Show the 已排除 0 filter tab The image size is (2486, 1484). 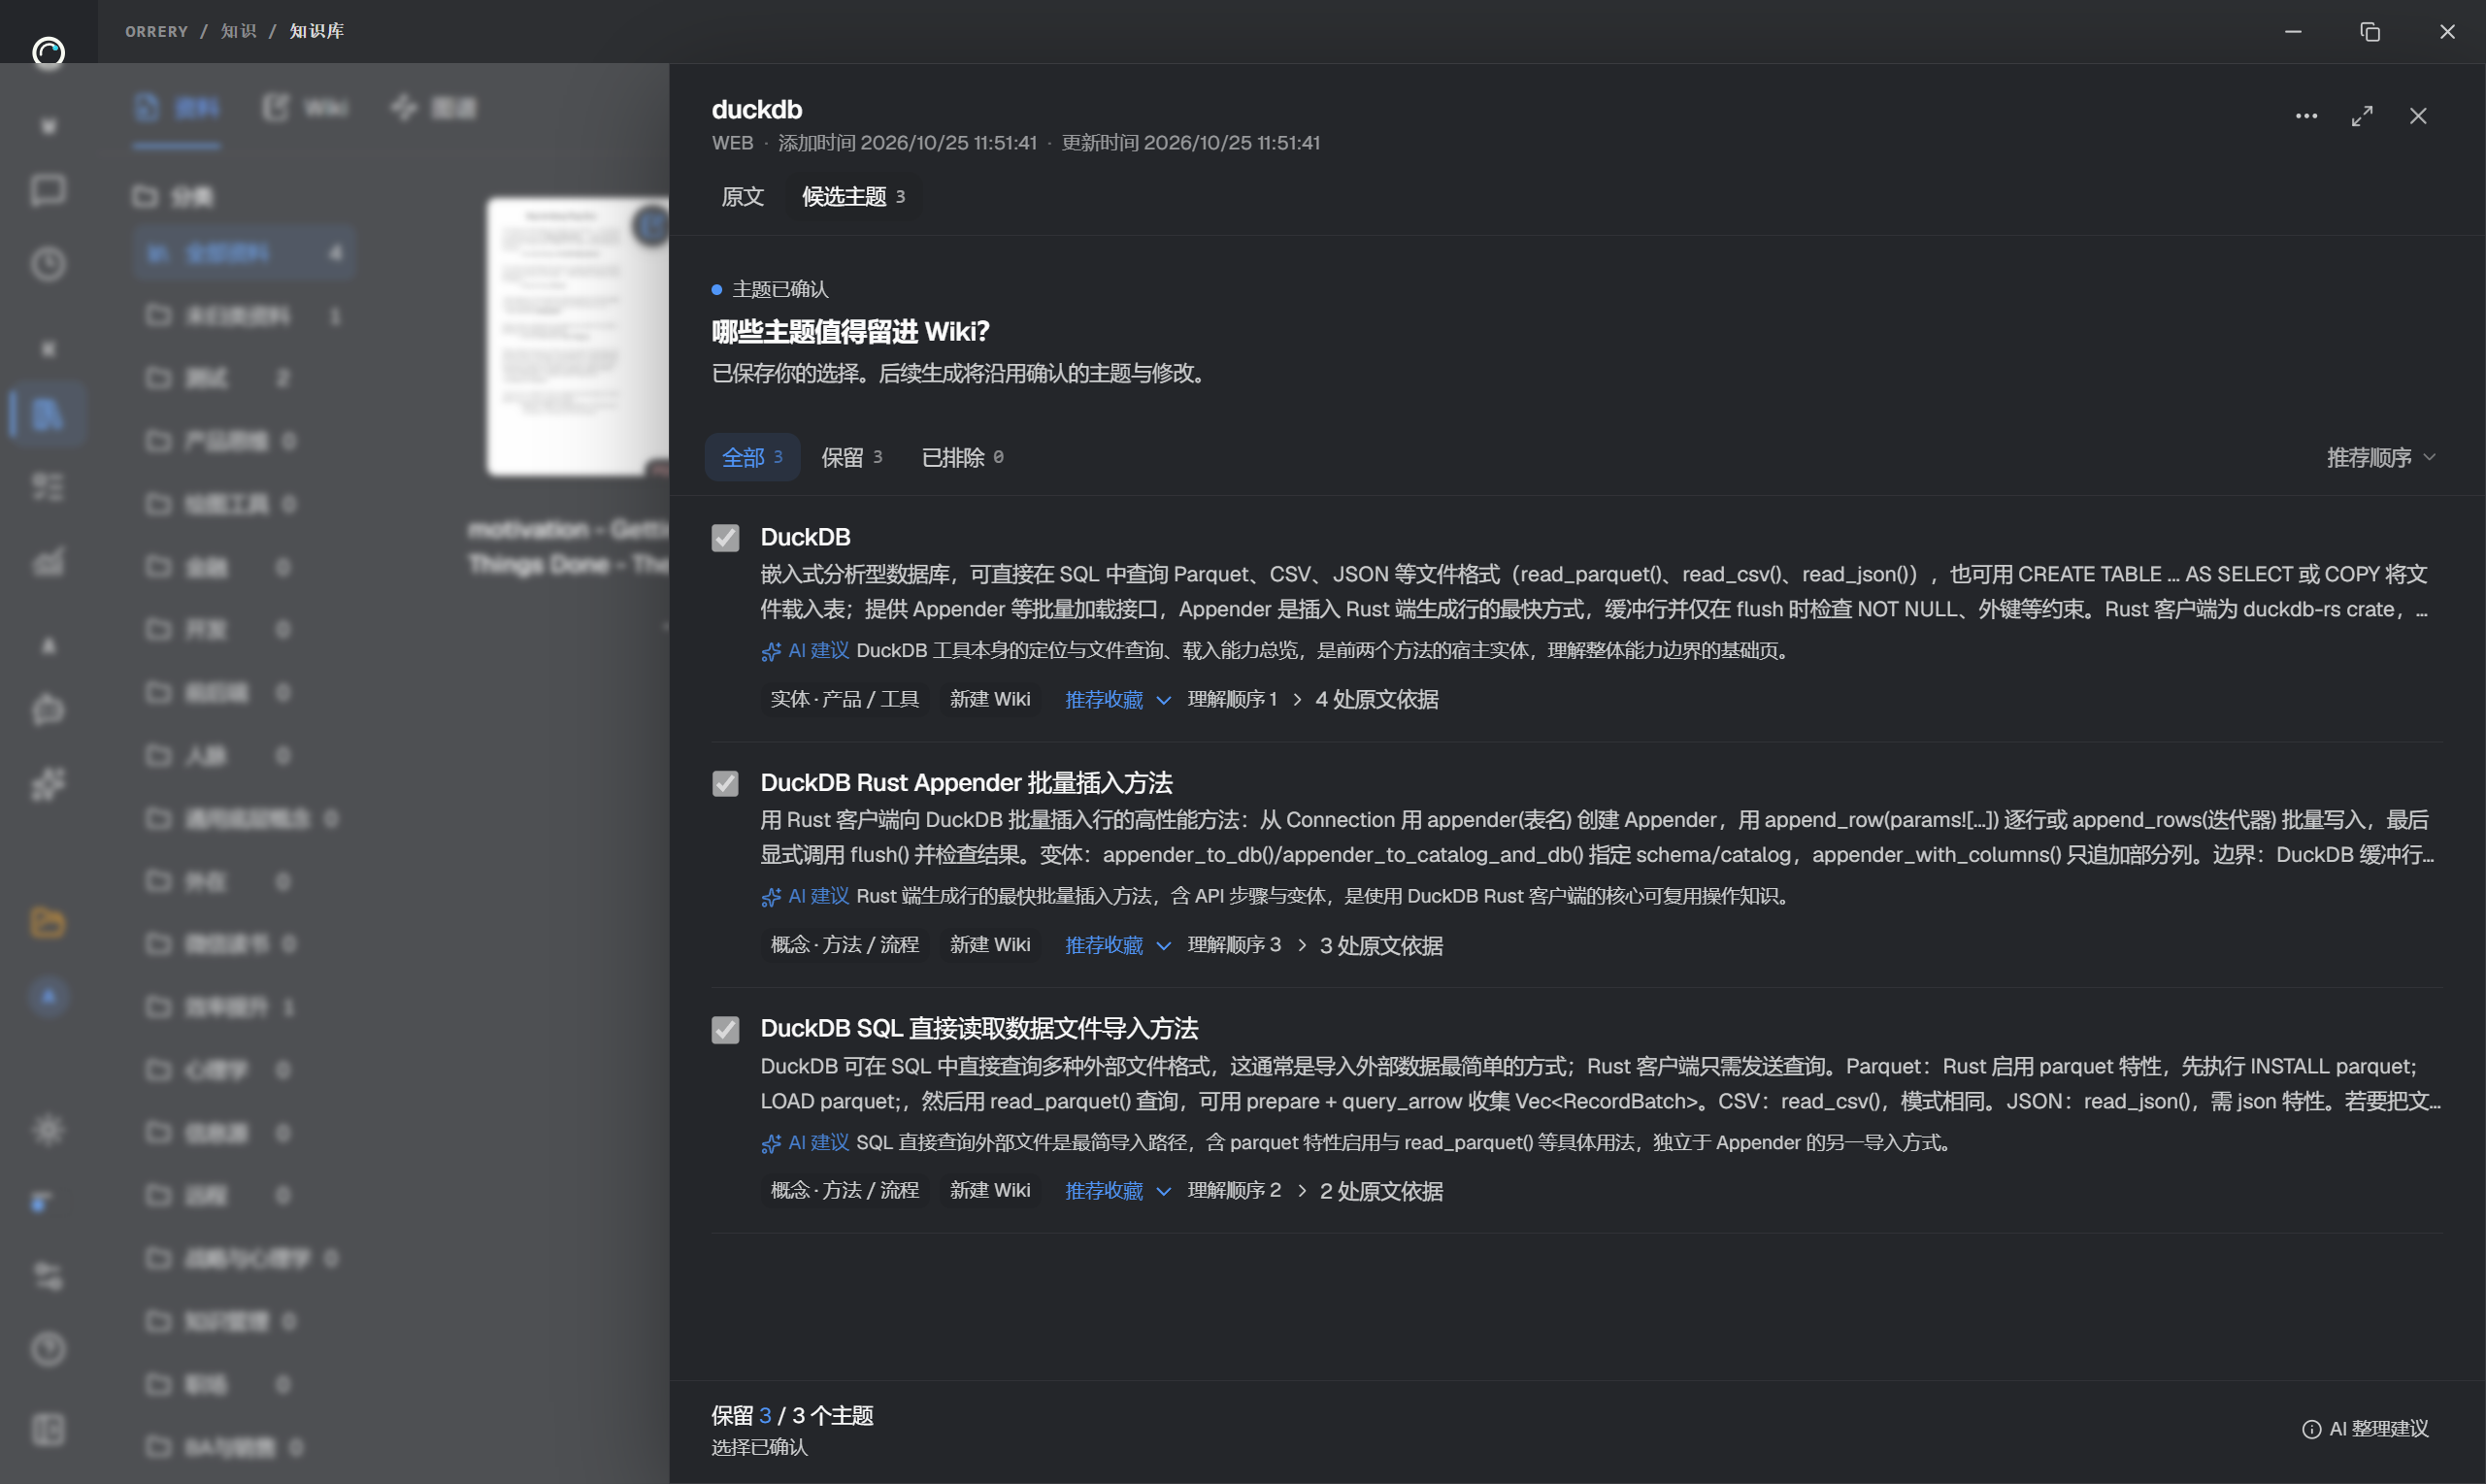[x=962, y=457]
